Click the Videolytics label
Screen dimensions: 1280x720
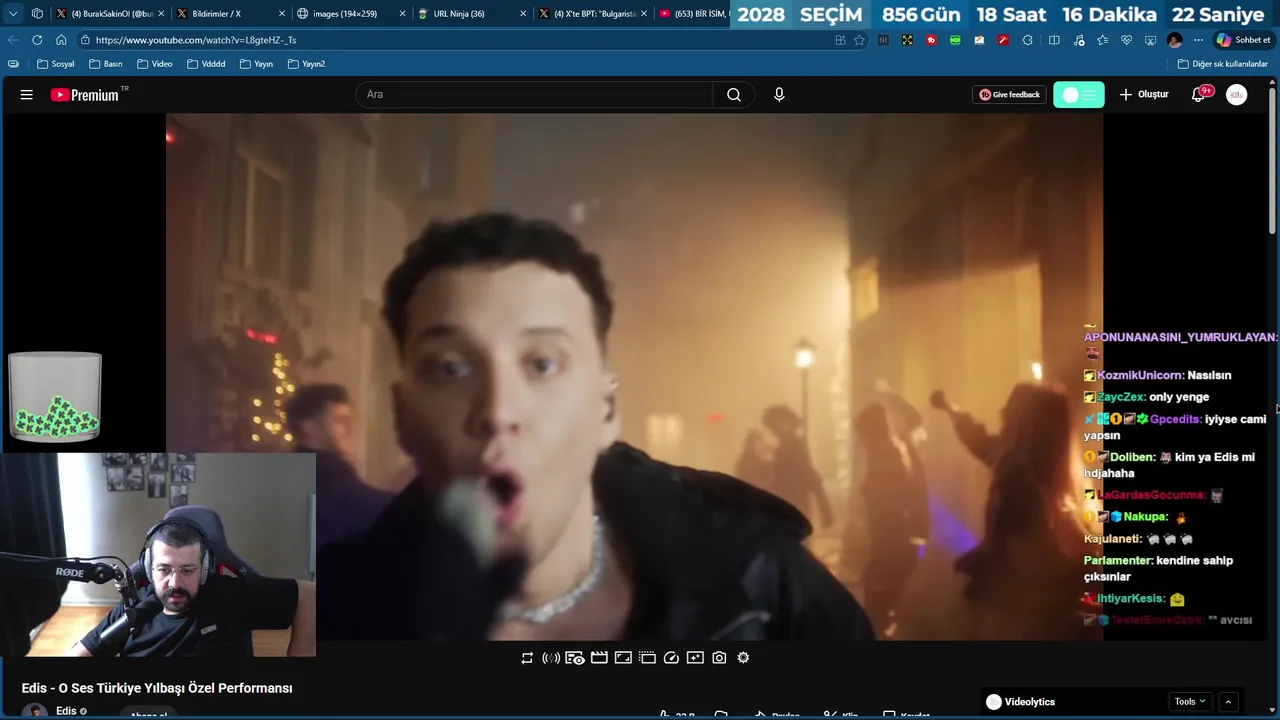coord(1029,702)
